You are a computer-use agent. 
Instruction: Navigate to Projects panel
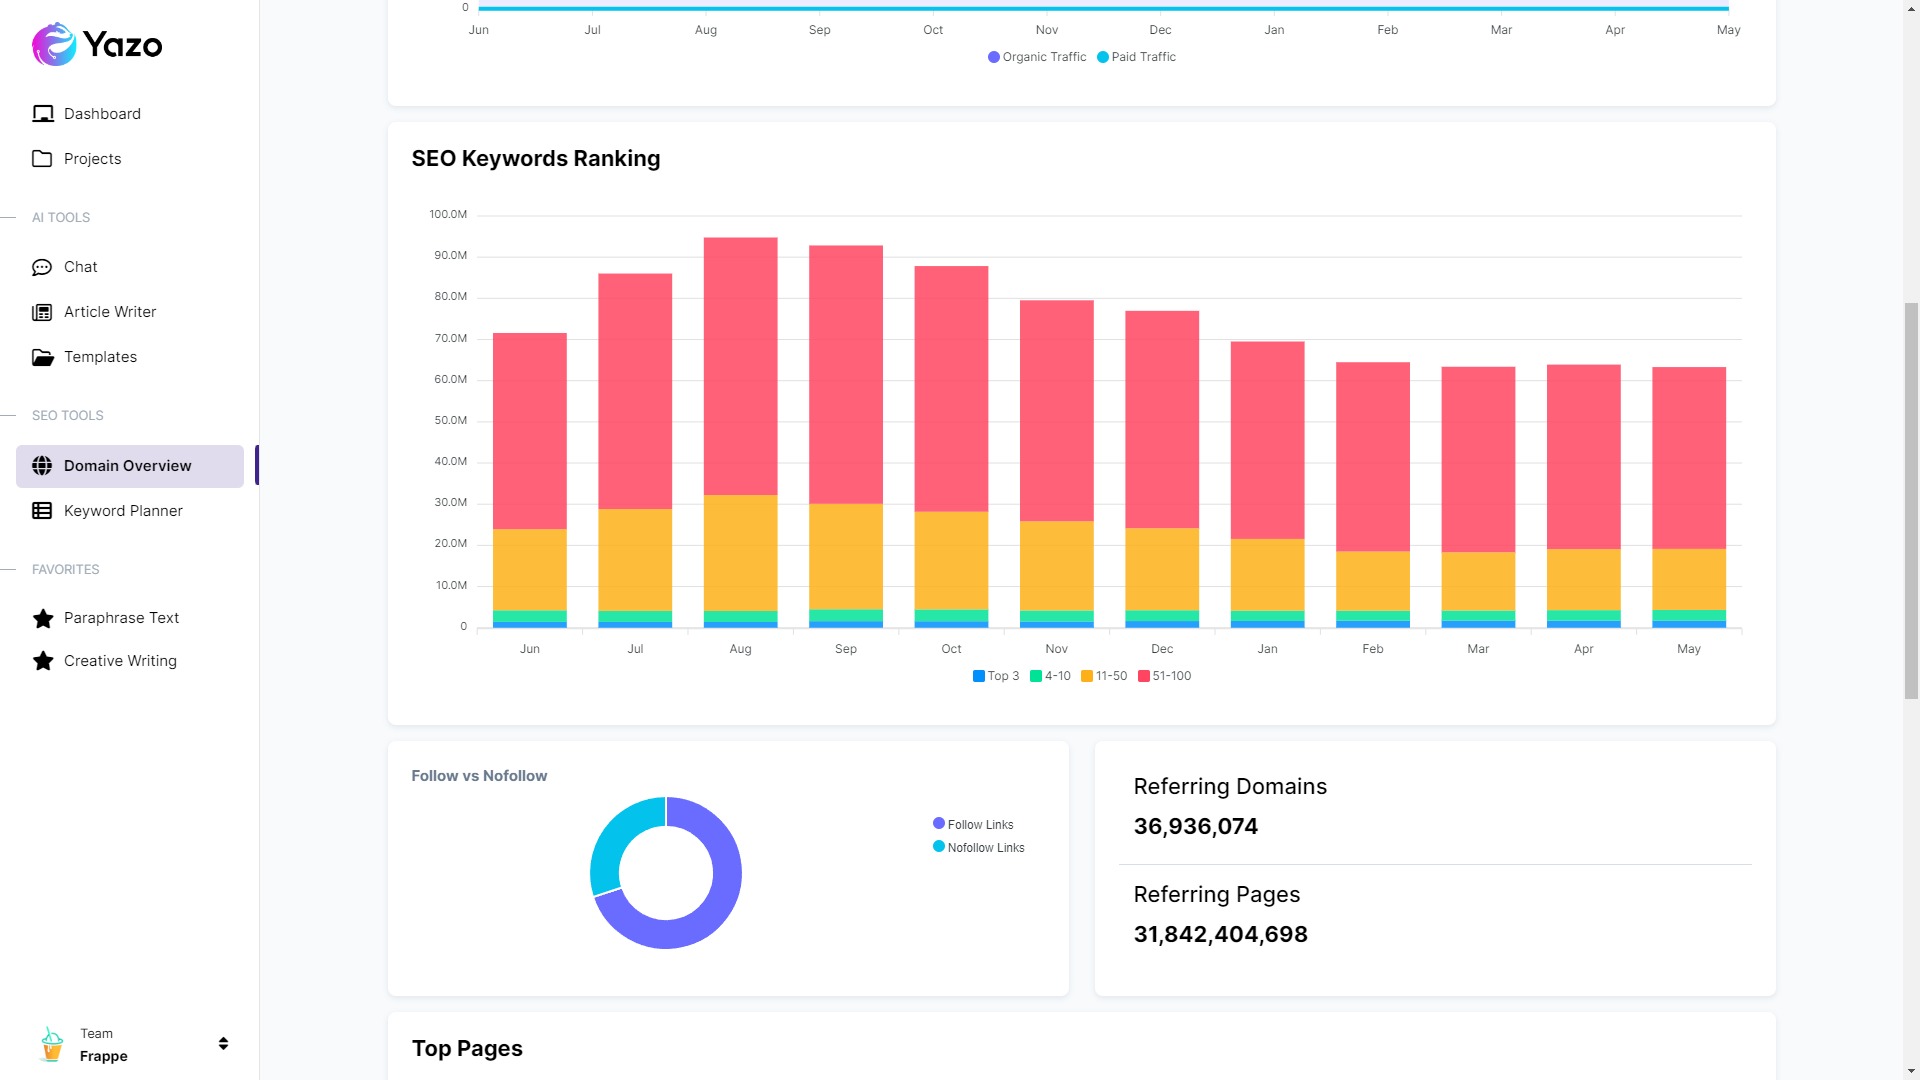[x=92, y=158]
